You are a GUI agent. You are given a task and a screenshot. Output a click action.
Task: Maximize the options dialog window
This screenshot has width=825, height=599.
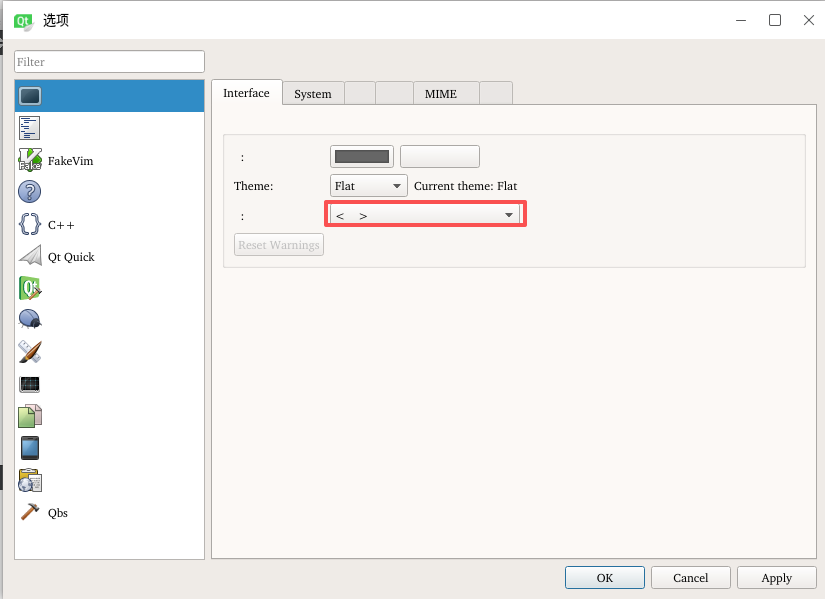coord(775,20)
